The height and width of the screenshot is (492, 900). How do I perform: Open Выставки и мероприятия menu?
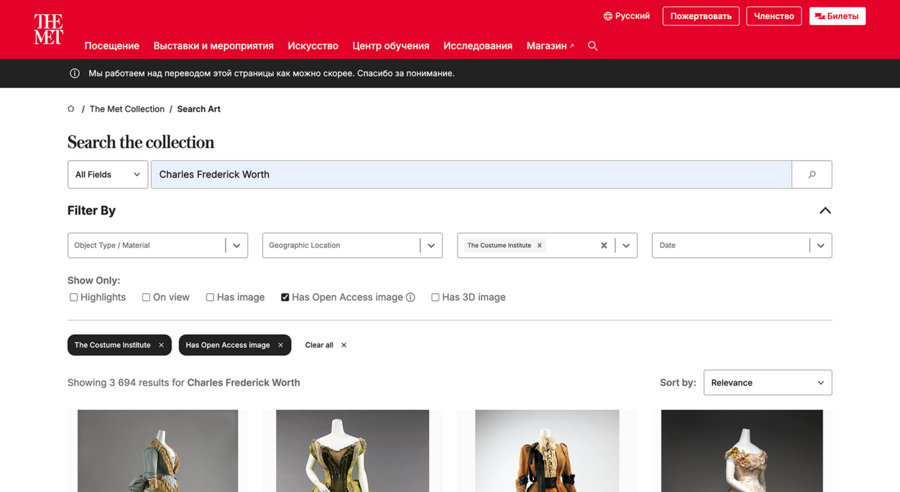(x=214, y=46)
